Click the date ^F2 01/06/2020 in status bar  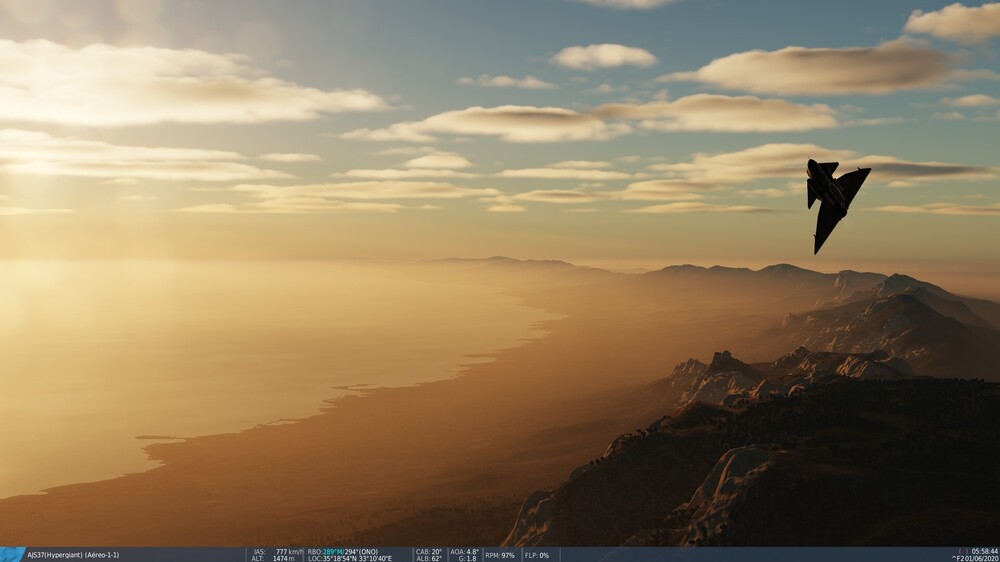click(975, 558)
